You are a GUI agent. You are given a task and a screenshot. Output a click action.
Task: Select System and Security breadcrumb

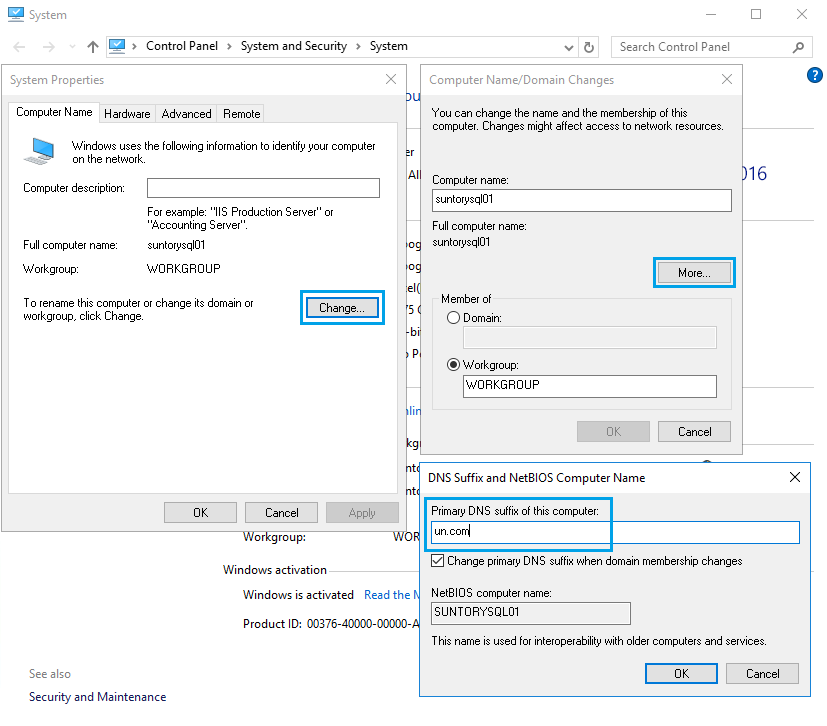[294, 46]
